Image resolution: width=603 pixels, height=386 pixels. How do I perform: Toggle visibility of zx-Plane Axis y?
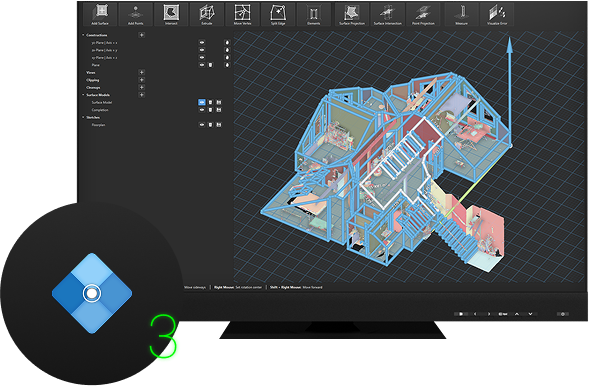202,50
